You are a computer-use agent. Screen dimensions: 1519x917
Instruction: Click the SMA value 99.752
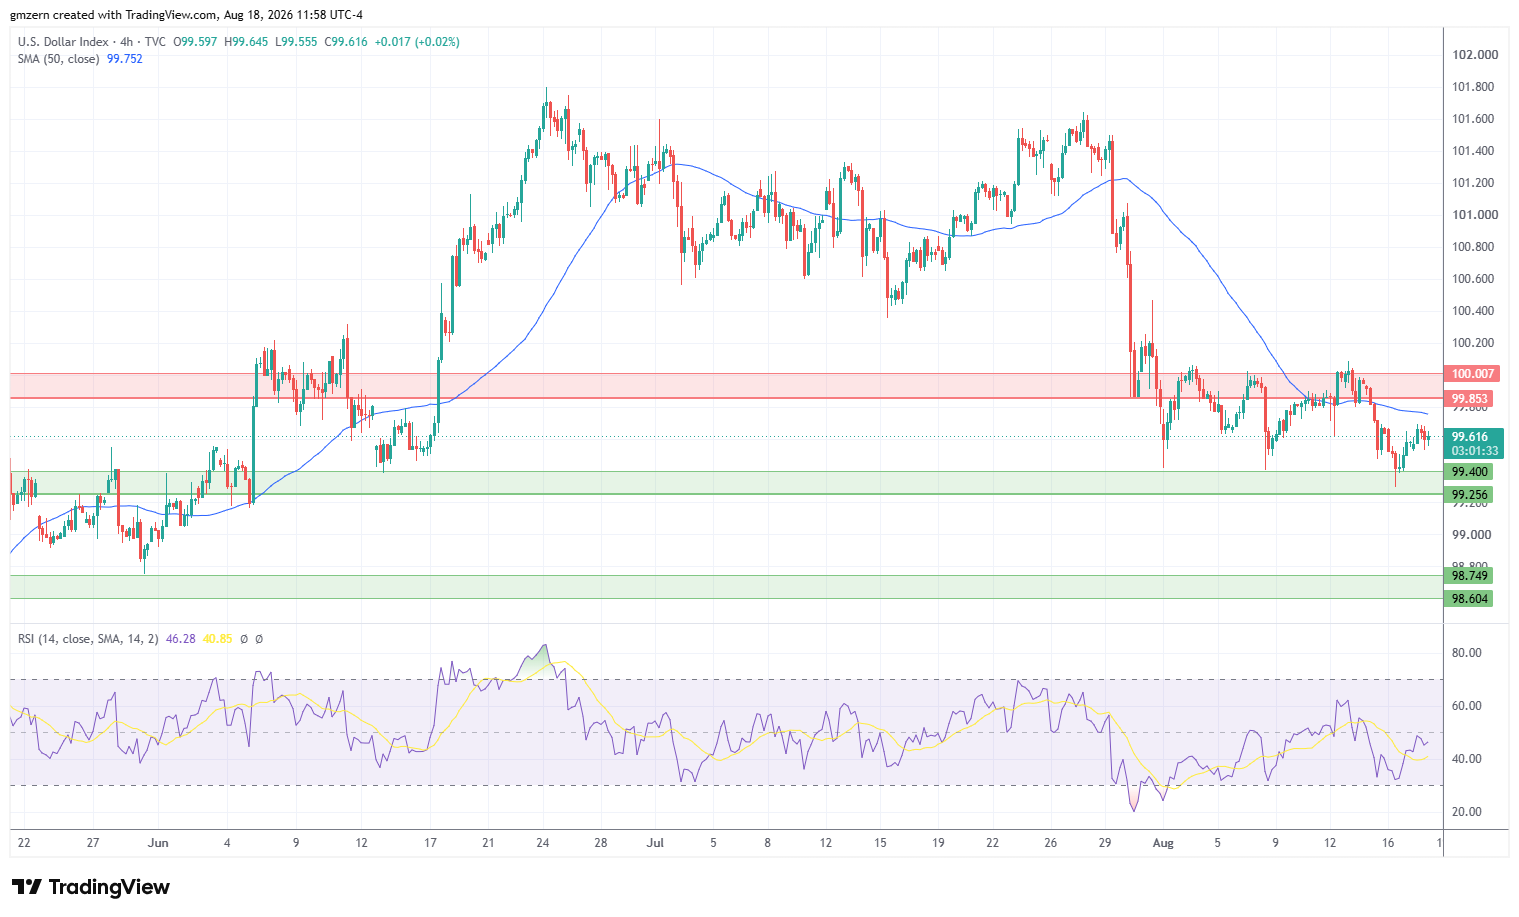(x=125, y=59)
